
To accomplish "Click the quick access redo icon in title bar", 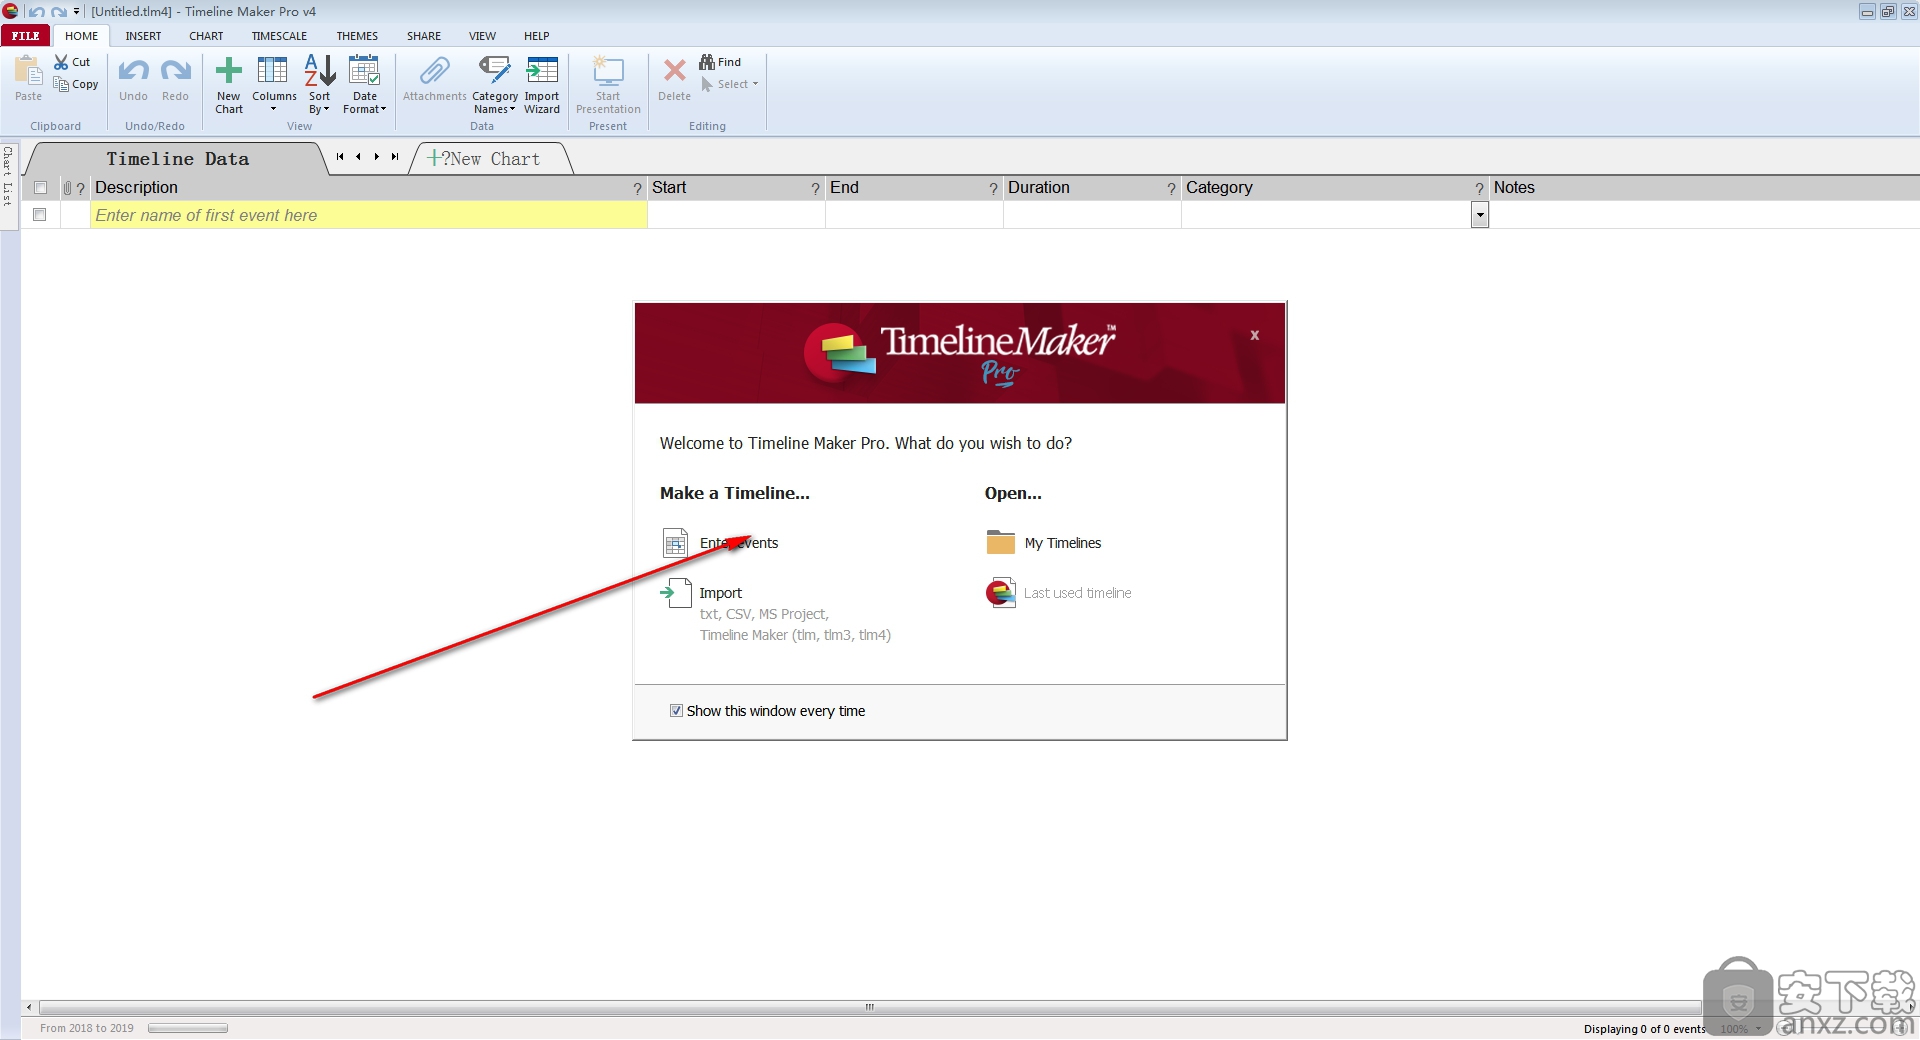I will pos(58,11).
